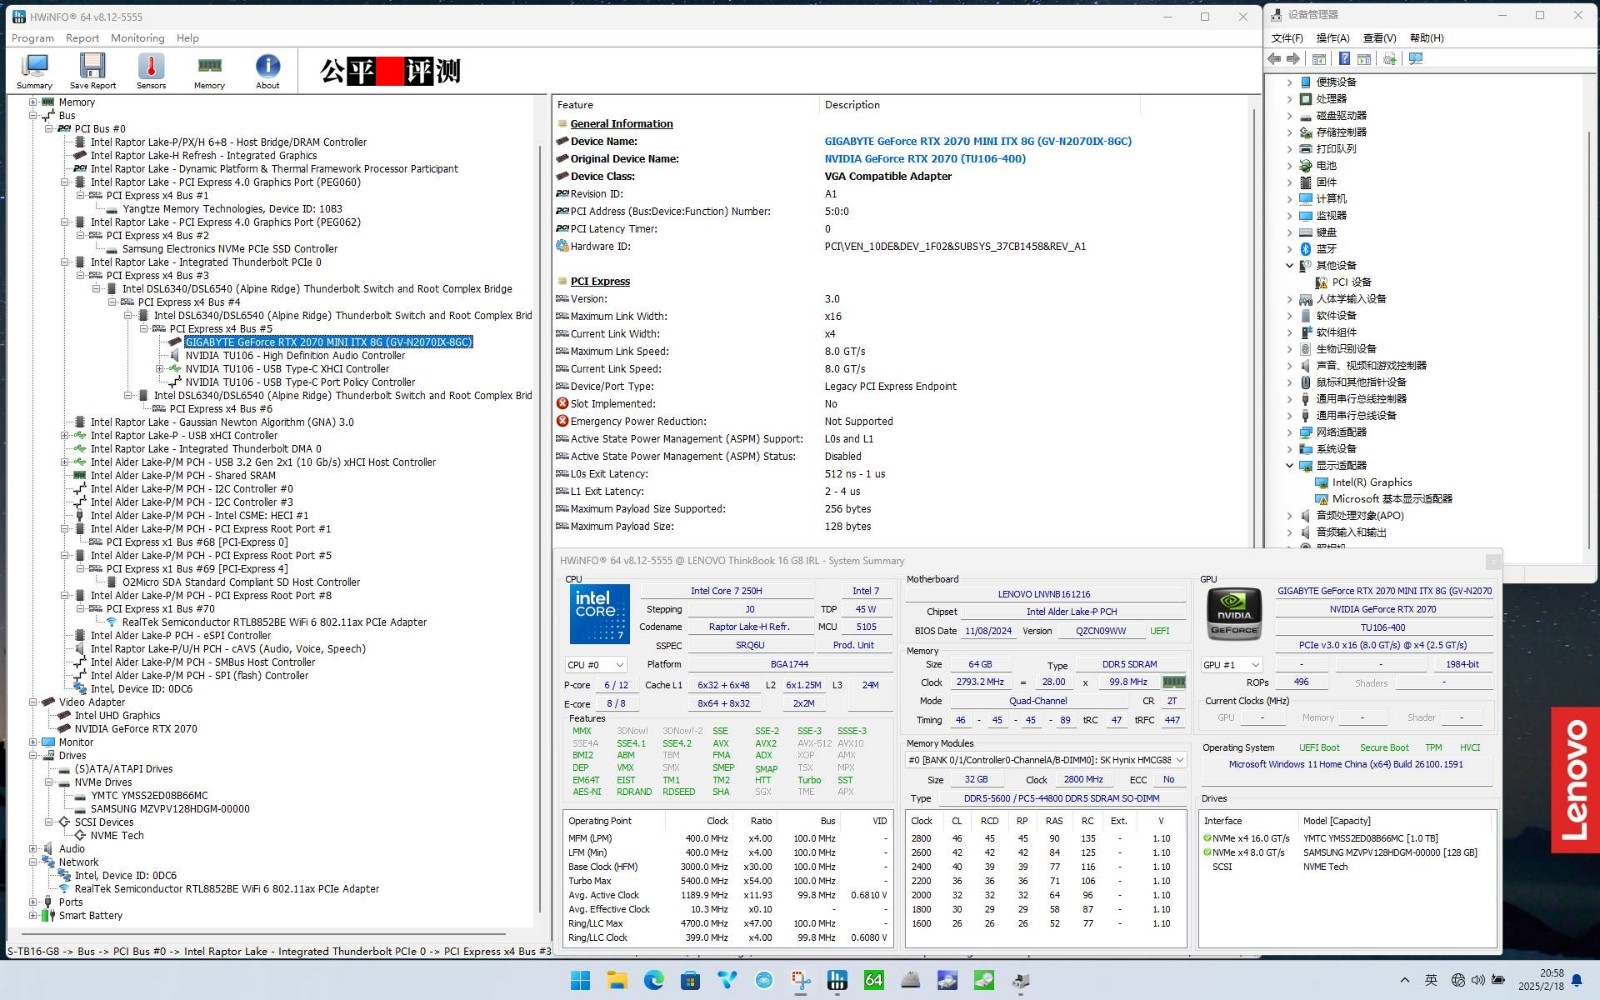Open 查看(V) menu in Device Manager
1600x1000 pixels.
click(1380, 38)
